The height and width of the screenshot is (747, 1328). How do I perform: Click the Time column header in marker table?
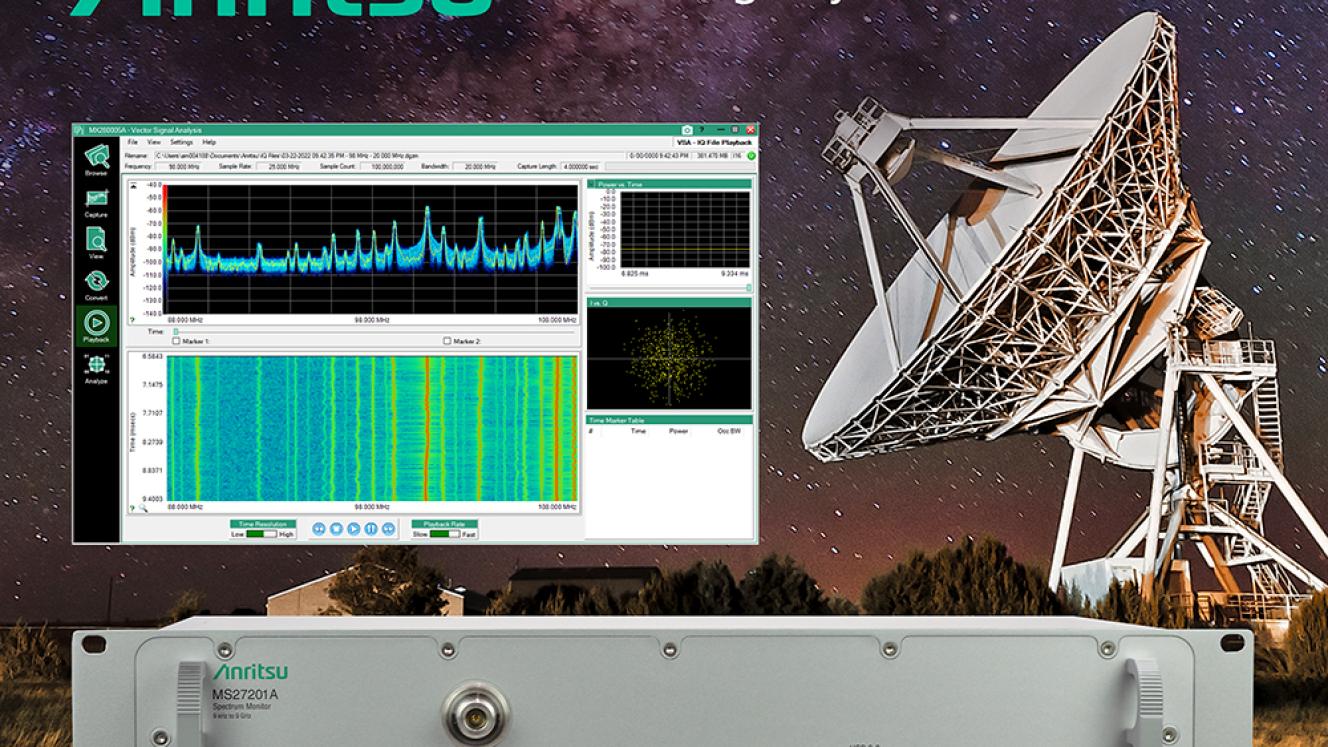(638, 431)
